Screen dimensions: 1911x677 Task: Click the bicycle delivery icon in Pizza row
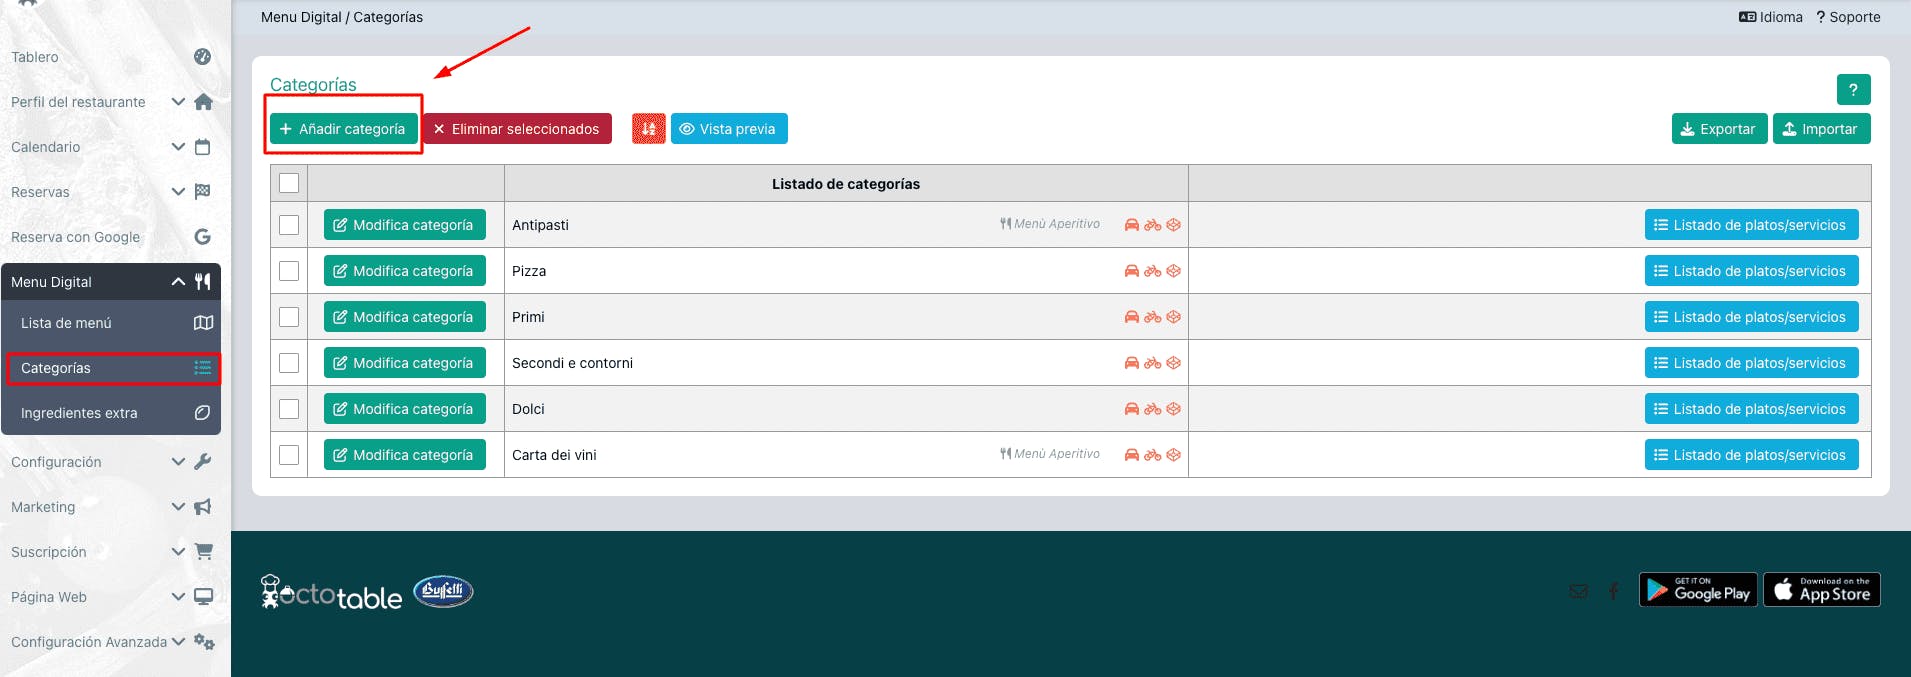[x=1153, y=271]
